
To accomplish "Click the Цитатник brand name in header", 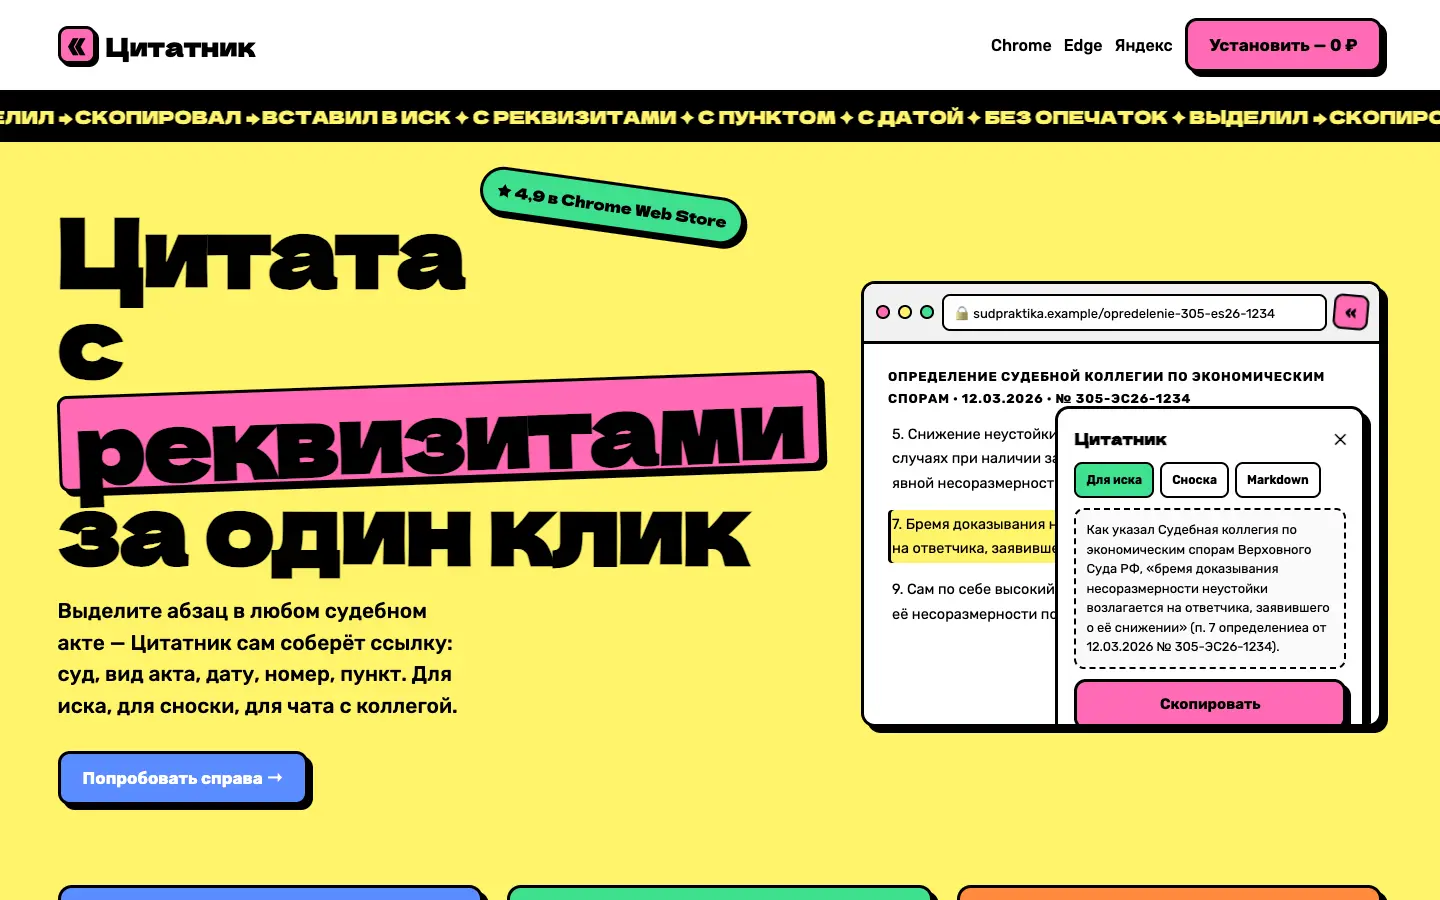I will 181,48.
